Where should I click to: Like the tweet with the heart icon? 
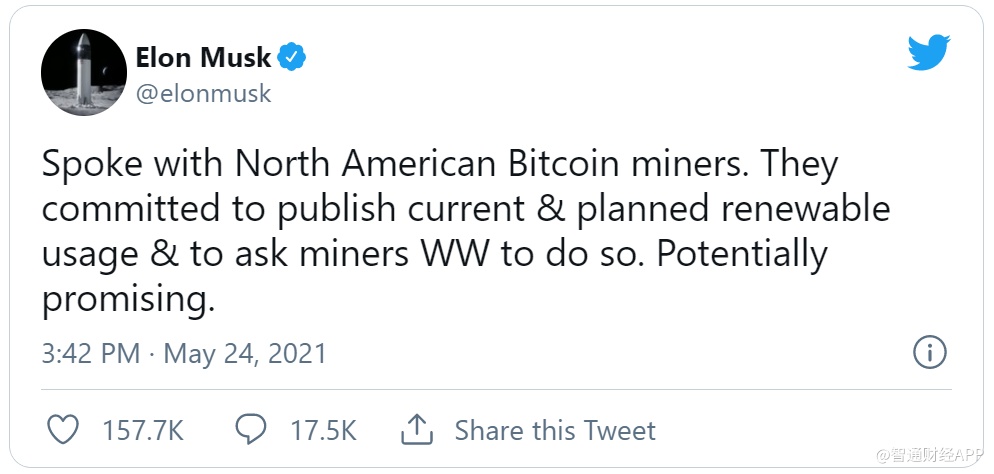(x=64, y=430)
